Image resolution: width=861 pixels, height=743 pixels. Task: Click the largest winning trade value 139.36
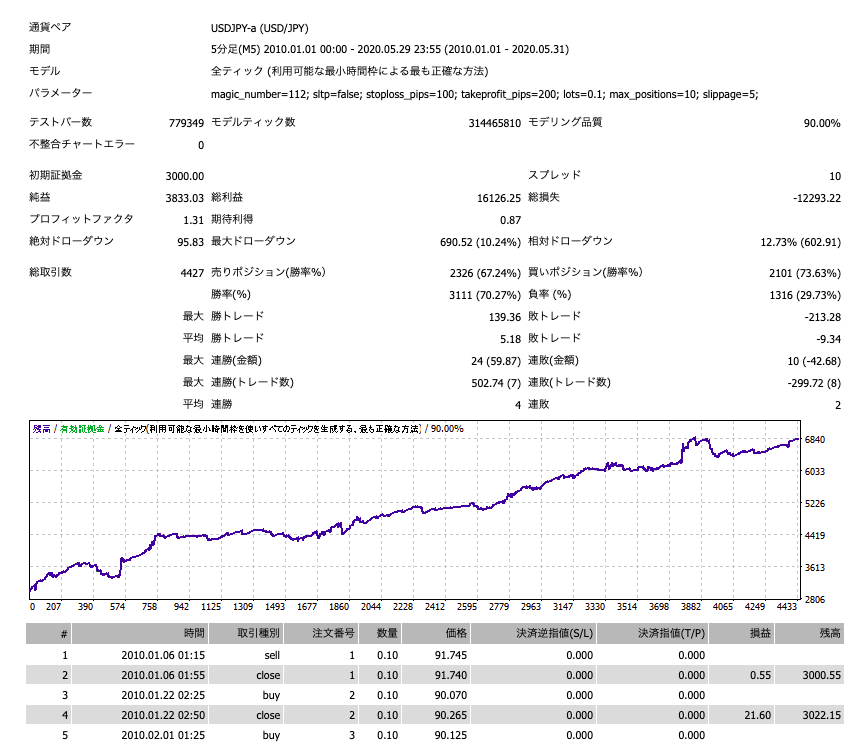coord(505,317)
